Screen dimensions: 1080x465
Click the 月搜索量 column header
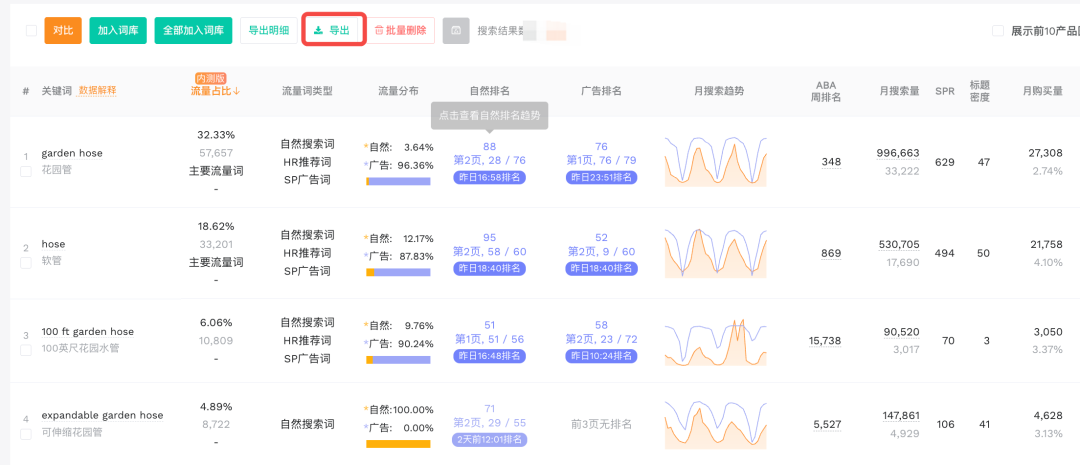pyautogui.click(x=899, y=91)
